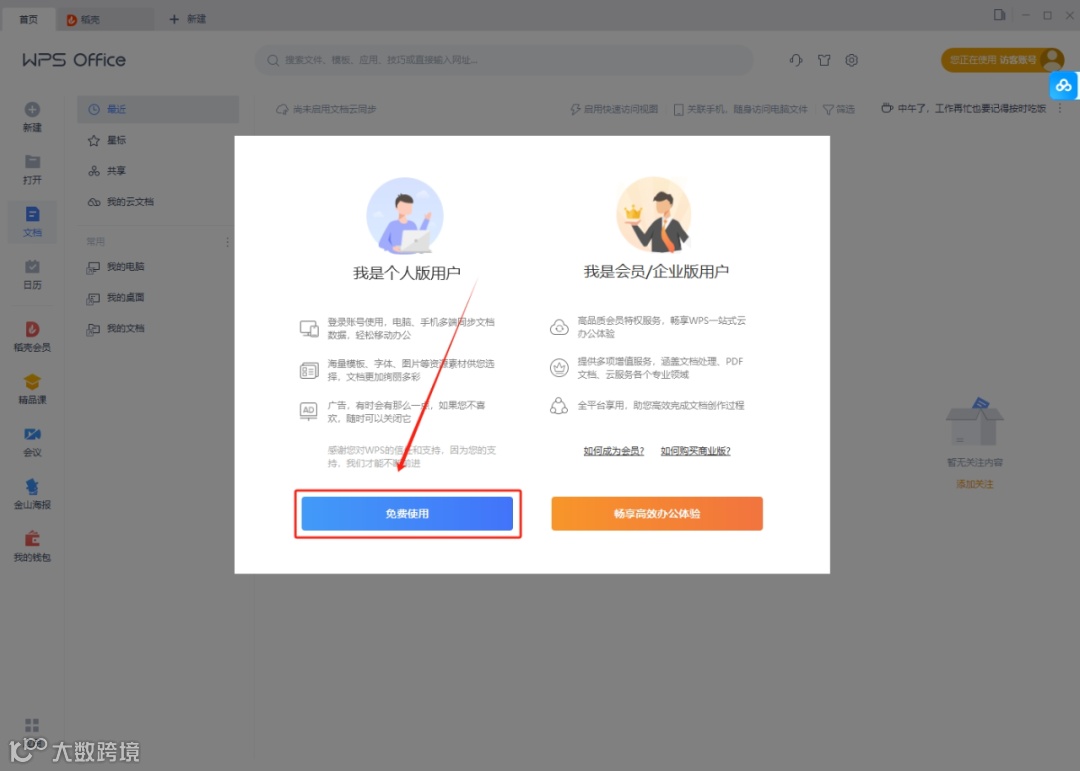
Task: Click the settings gear icon in header
Action: (851, 61)
